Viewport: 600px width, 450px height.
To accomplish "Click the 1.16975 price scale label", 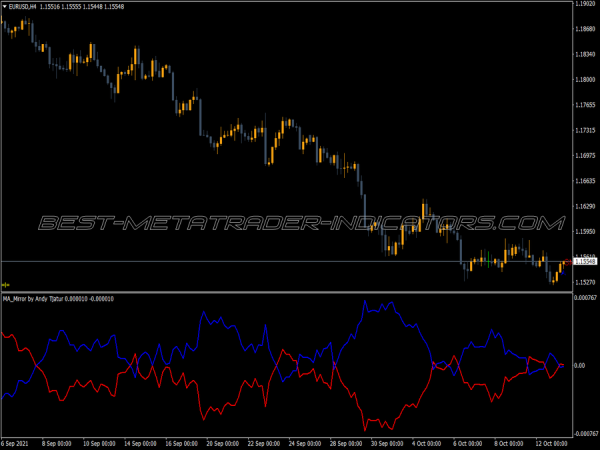I will click(585, 156).
